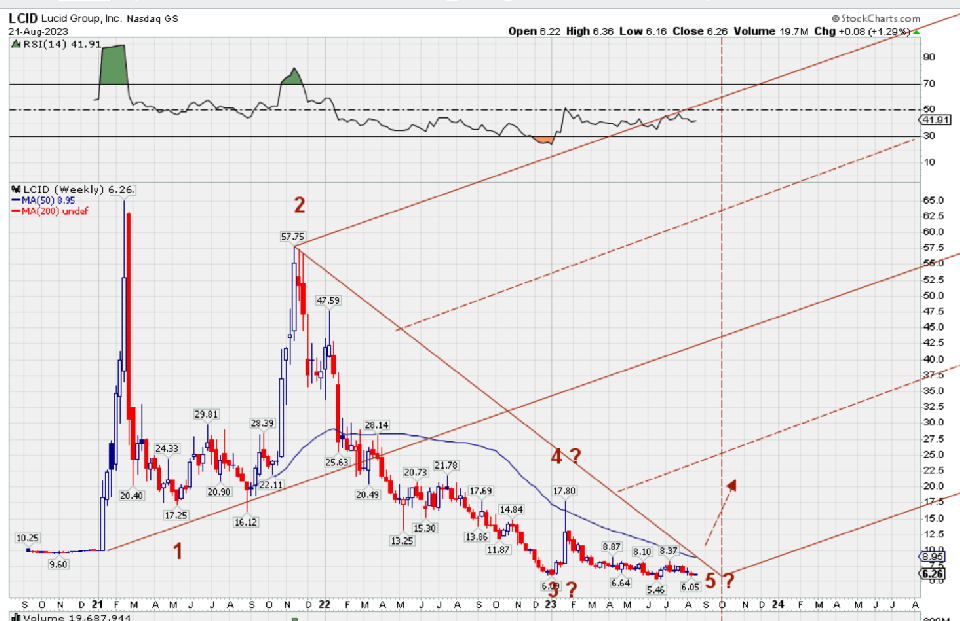Click the Volume 19.7M header value

pos(770,31)
